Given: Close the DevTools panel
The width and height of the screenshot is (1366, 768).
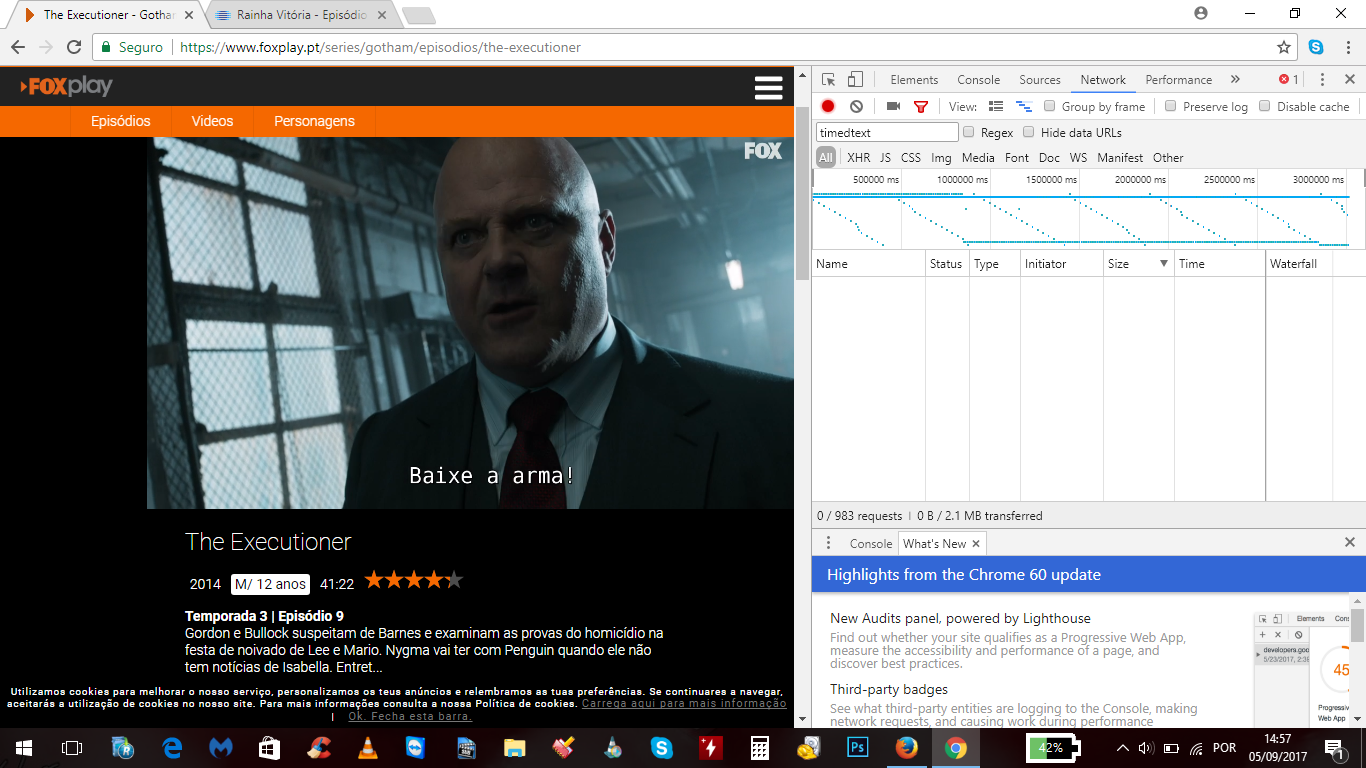Looking at the screenshot, I should pyautogui.click(x=1349, y=80).
